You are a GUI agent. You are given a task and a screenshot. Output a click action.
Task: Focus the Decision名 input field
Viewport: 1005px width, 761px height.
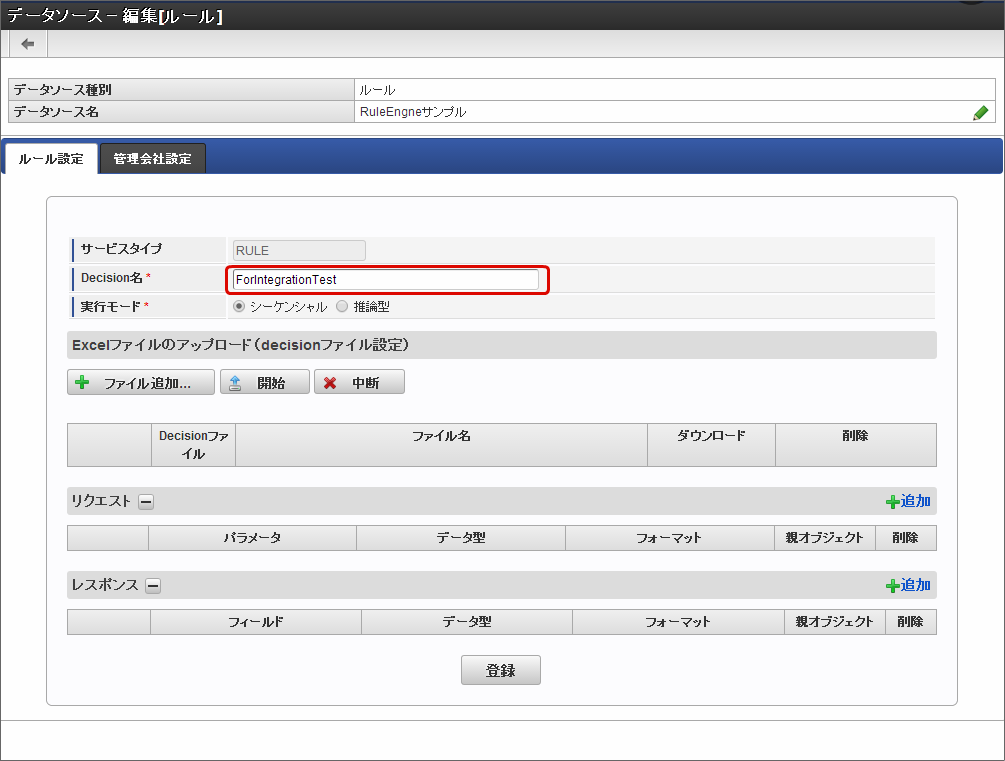click(386, 280)
